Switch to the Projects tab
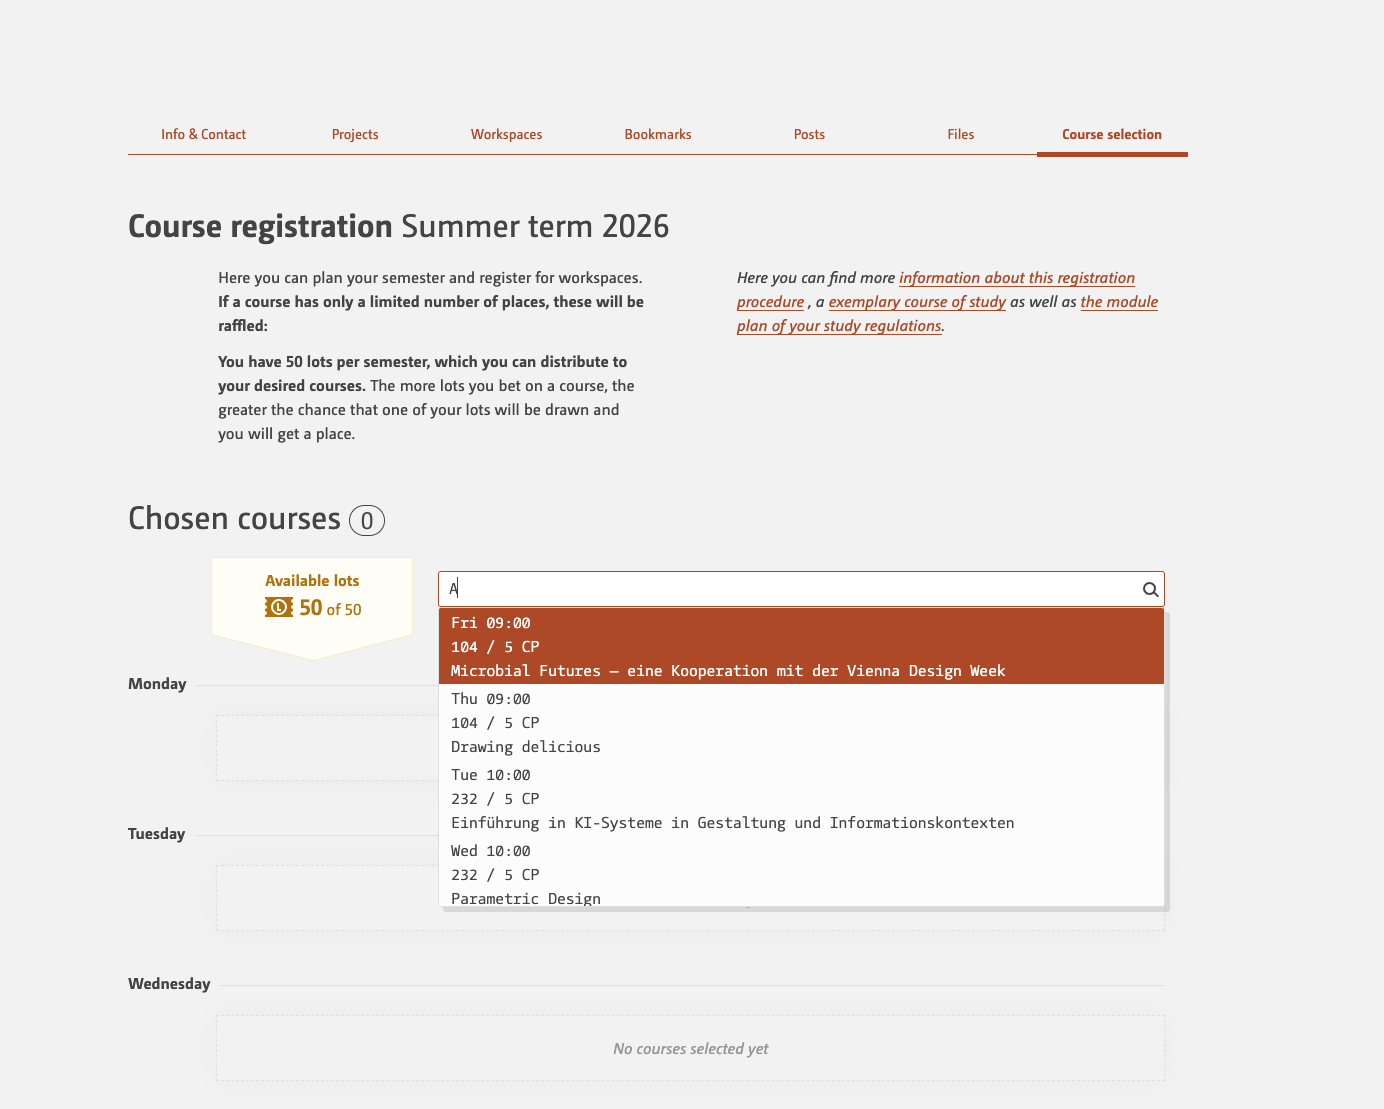 355,134
